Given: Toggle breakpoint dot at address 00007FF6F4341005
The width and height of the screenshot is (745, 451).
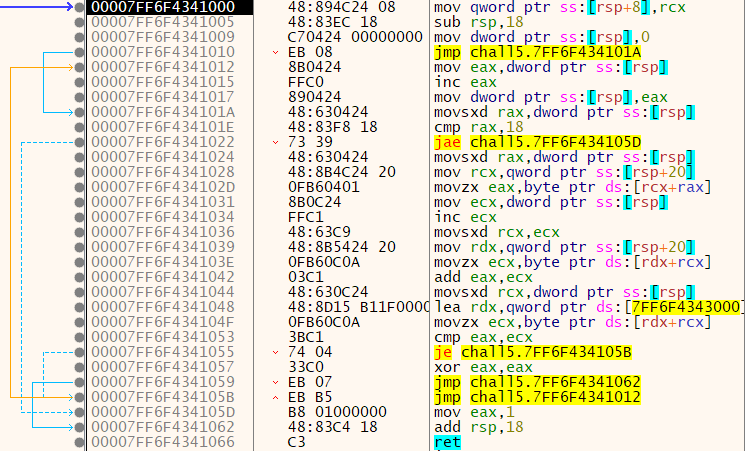Looking at the screenshot, I should pos(79,22).
